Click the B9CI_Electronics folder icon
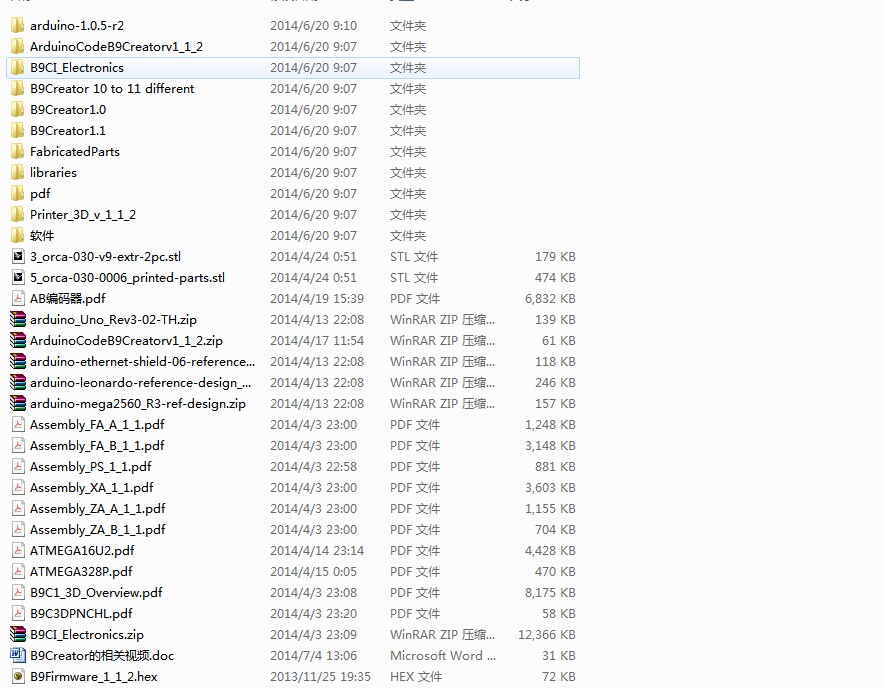This screenshot has height=688, width=882. [x=17, y=68]
